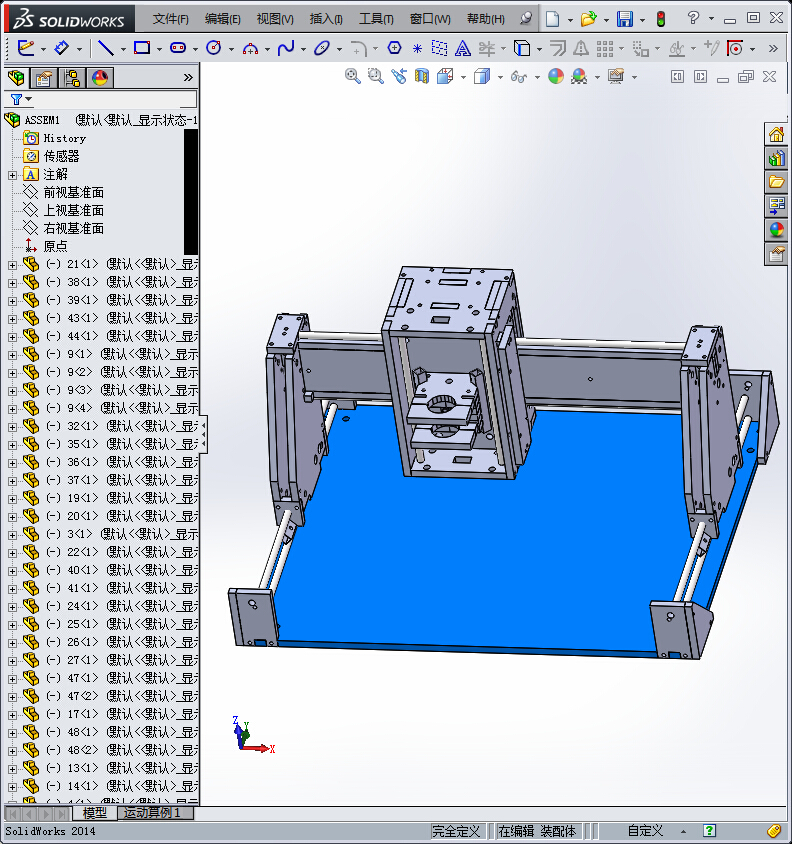The image size is (792, 844).
Task: Click Hide/Show Items glasses icon
Action: [518, 77]
